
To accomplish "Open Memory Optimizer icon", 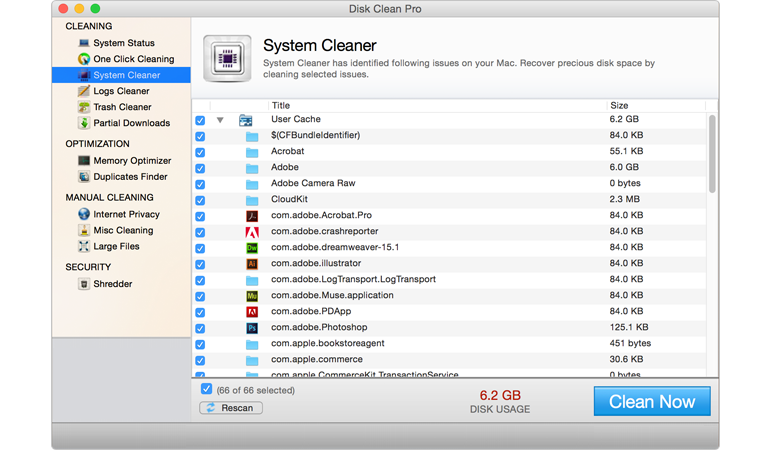I will click(x=84, y=160).
